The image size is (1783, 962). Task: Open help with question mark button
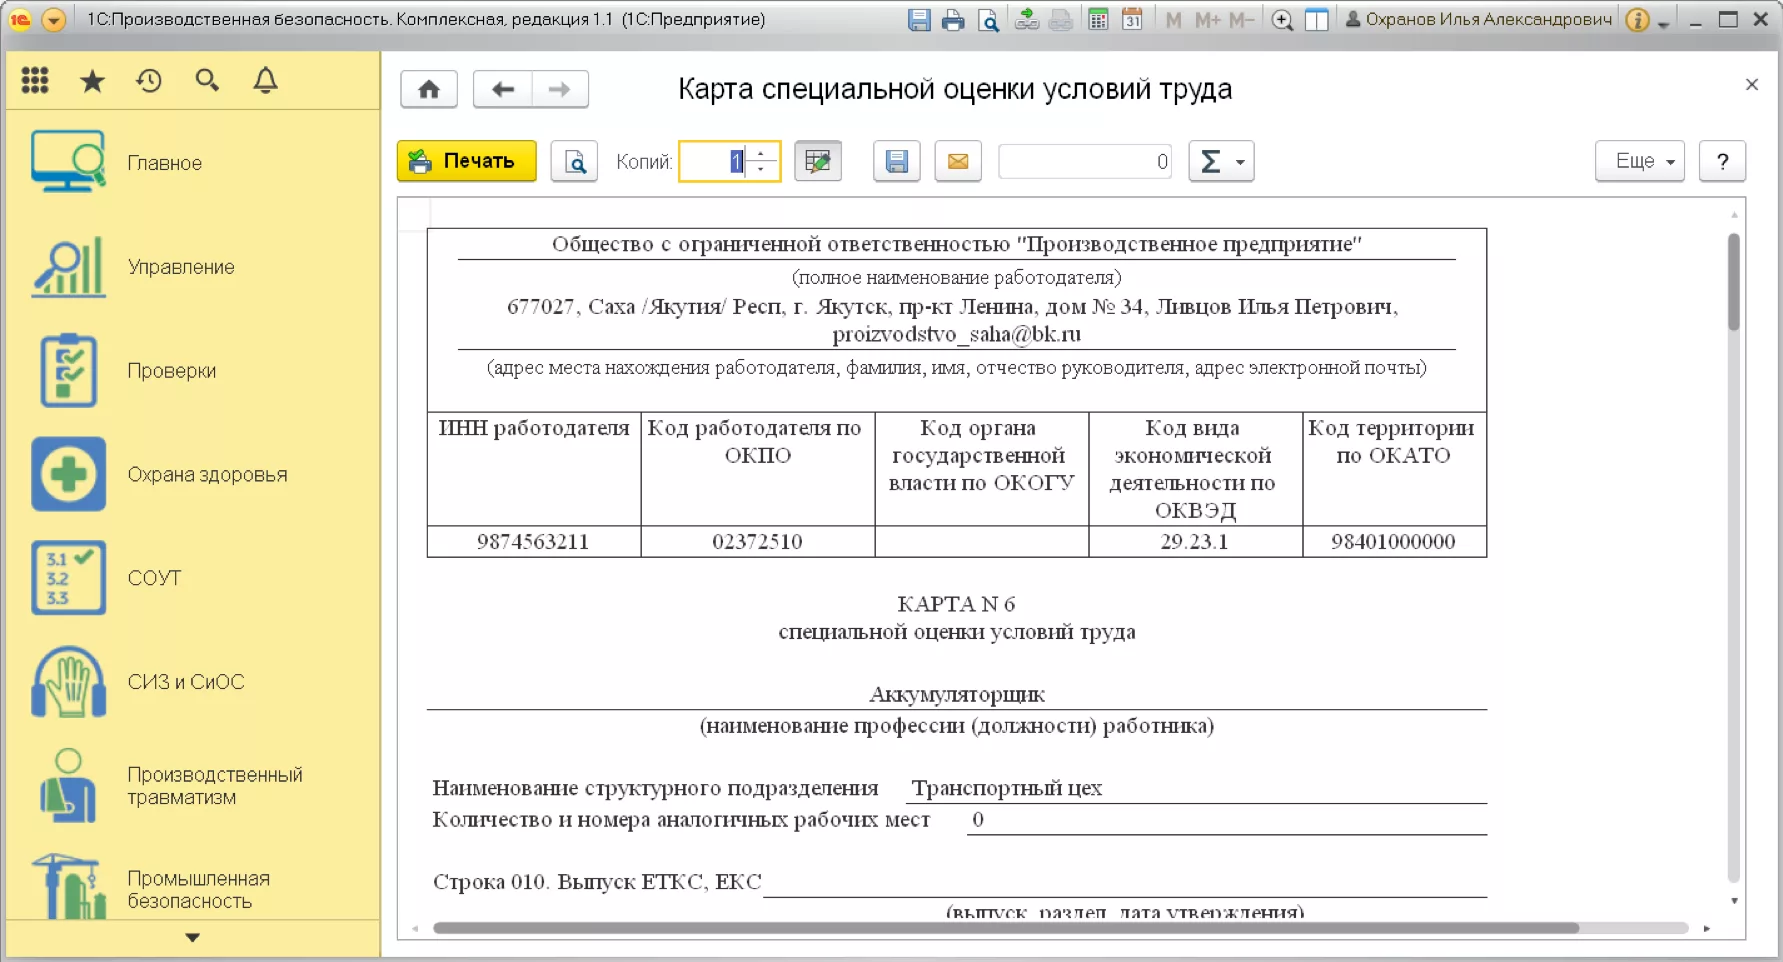coord(1723,161)
